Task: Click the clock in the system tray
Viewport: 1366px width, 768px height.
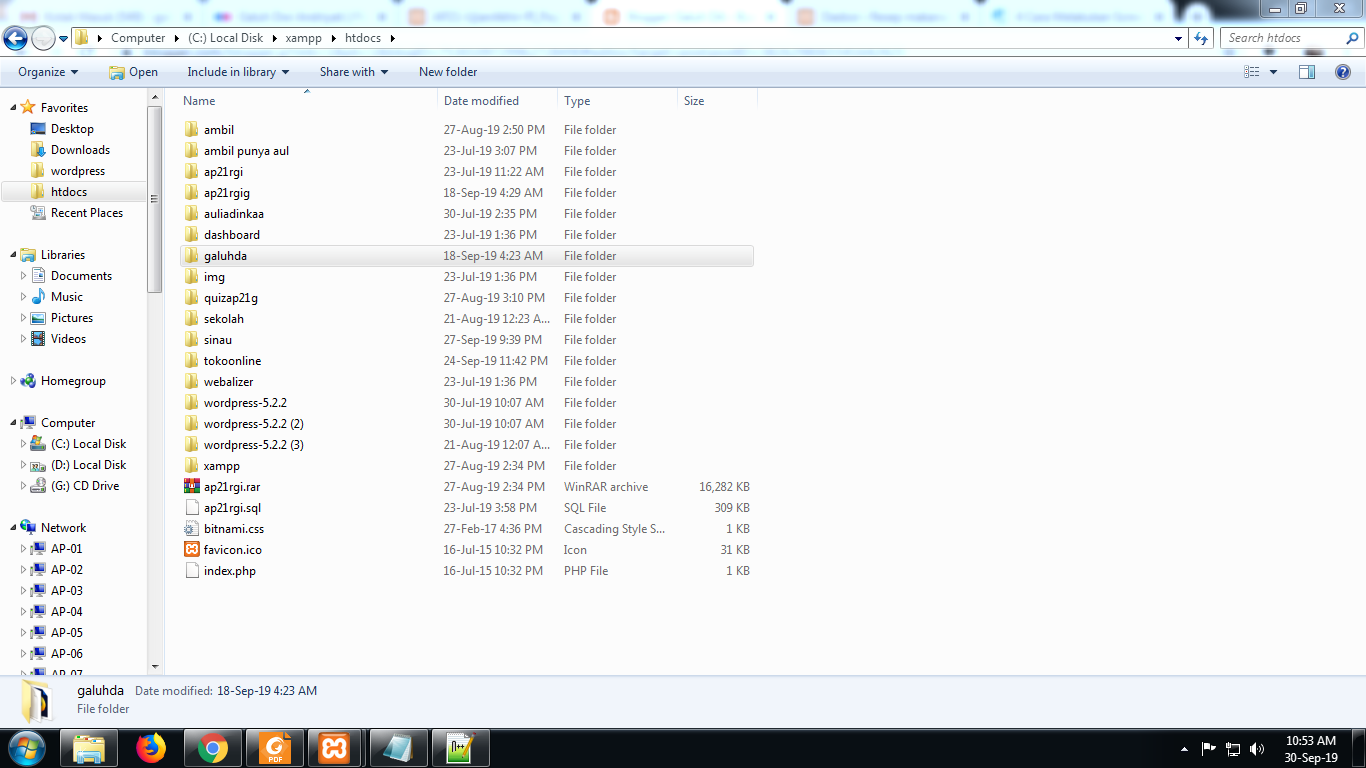Action: click(x=1311, y=749)
